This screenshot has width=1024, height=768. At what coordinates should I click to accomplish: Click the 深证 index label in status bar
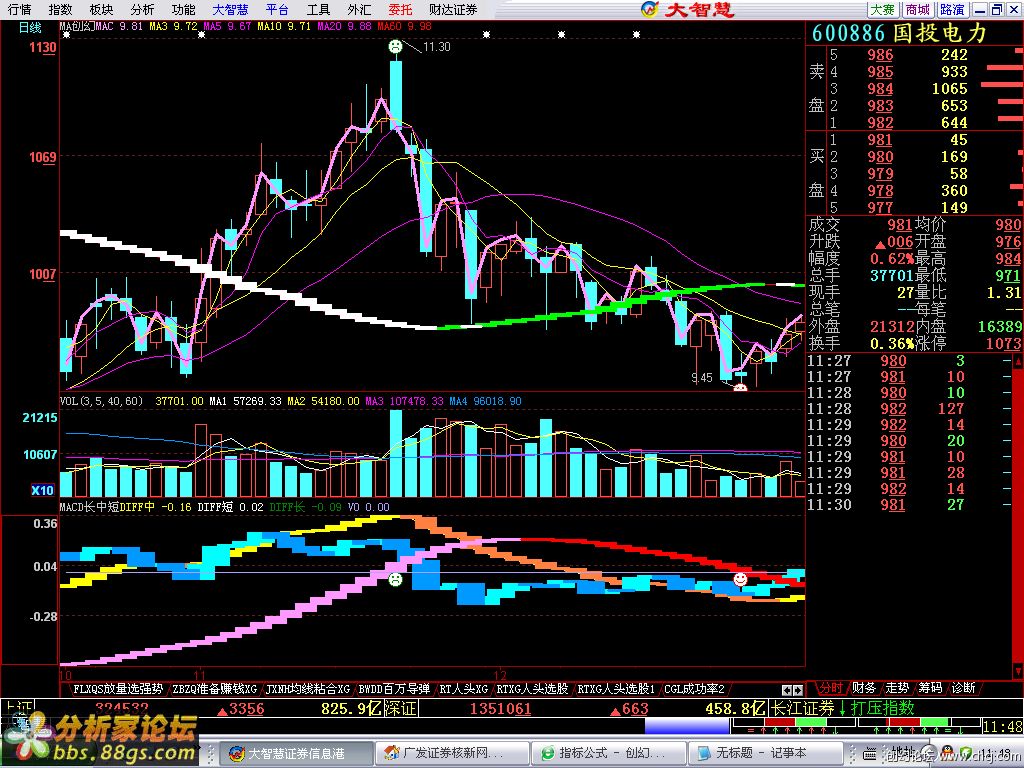point(400,709)
